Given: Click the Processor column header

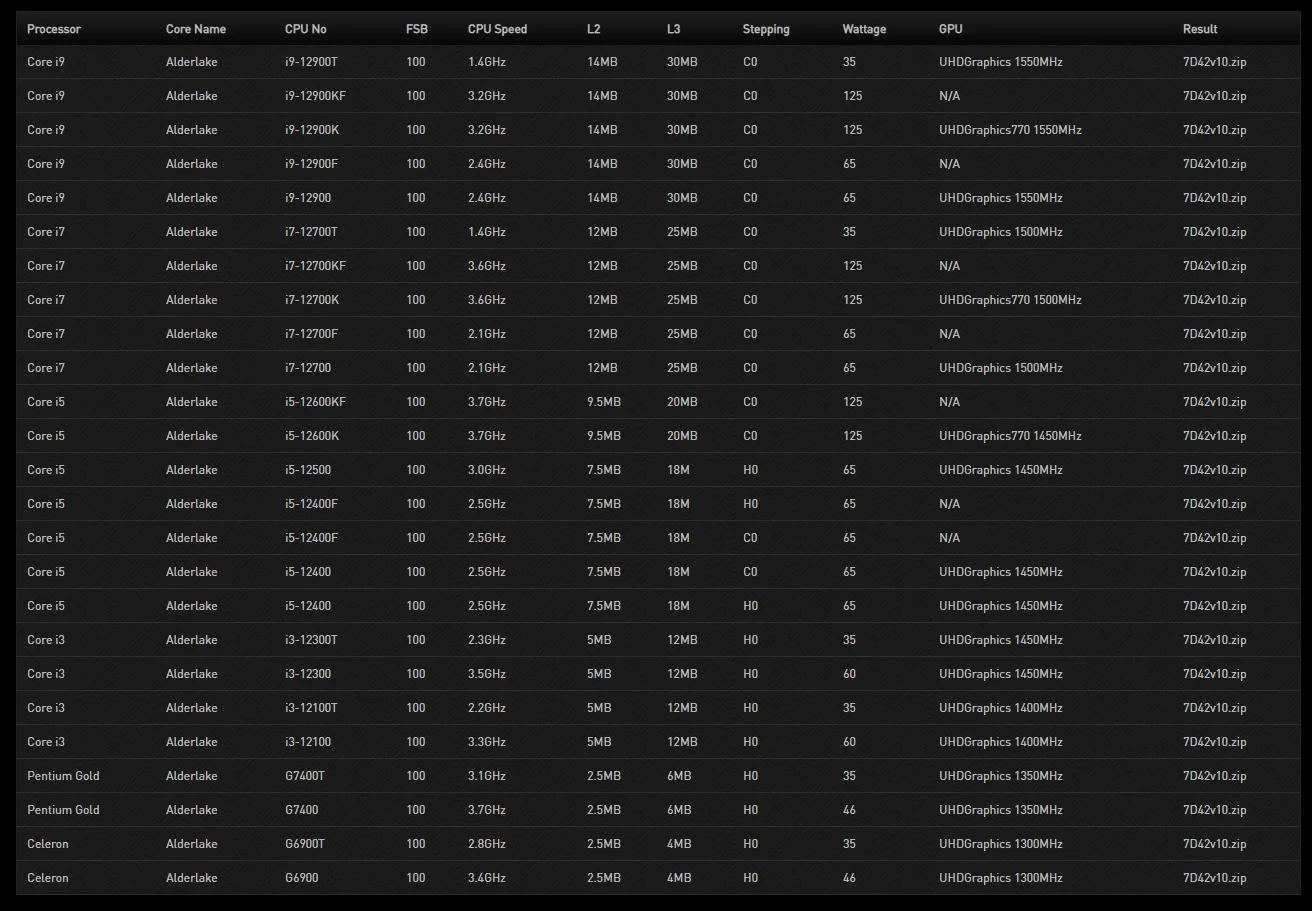Looking at the screenshot, I should (x=54, y=29).
